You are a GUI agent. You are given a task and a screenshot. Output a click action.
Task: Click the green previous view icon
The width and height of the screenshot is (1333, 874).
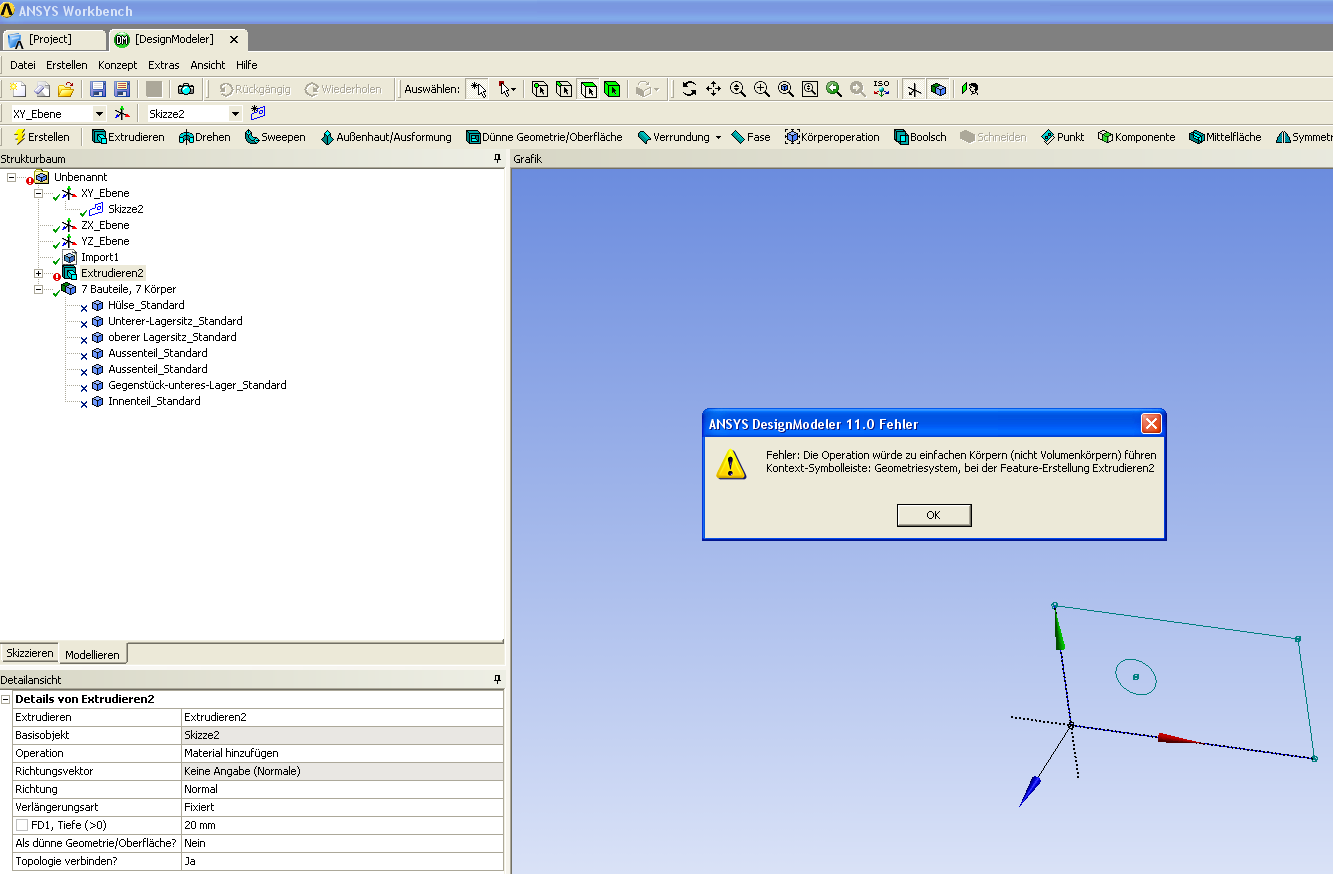tap(834, 89)
